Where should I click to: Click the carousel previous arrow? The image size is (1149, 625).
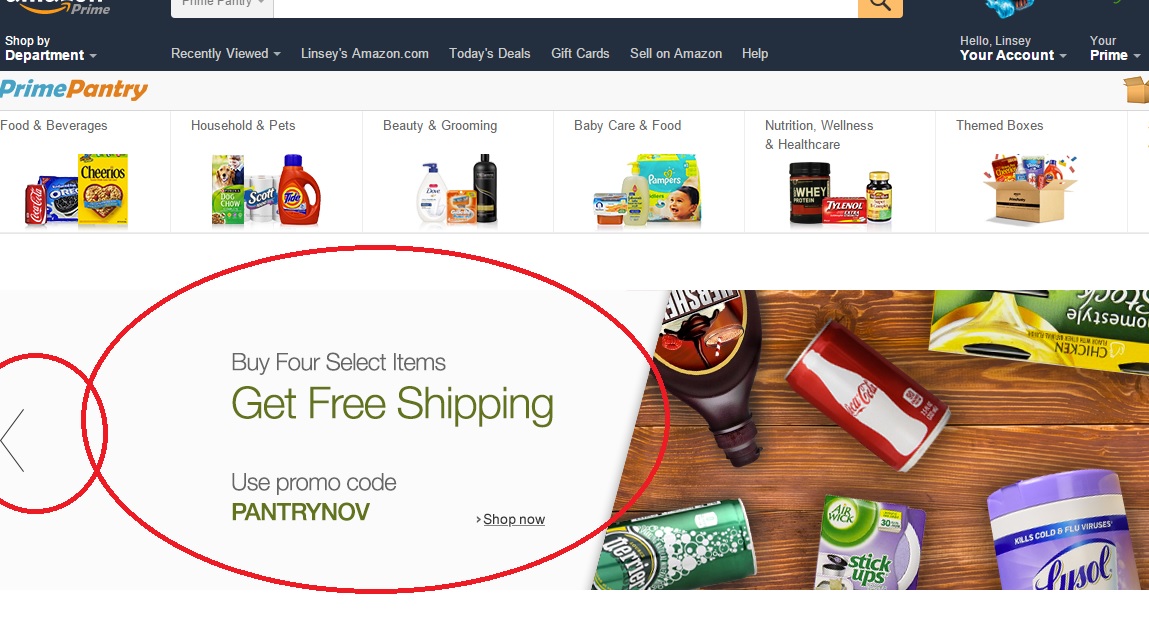tap(12, 440)
